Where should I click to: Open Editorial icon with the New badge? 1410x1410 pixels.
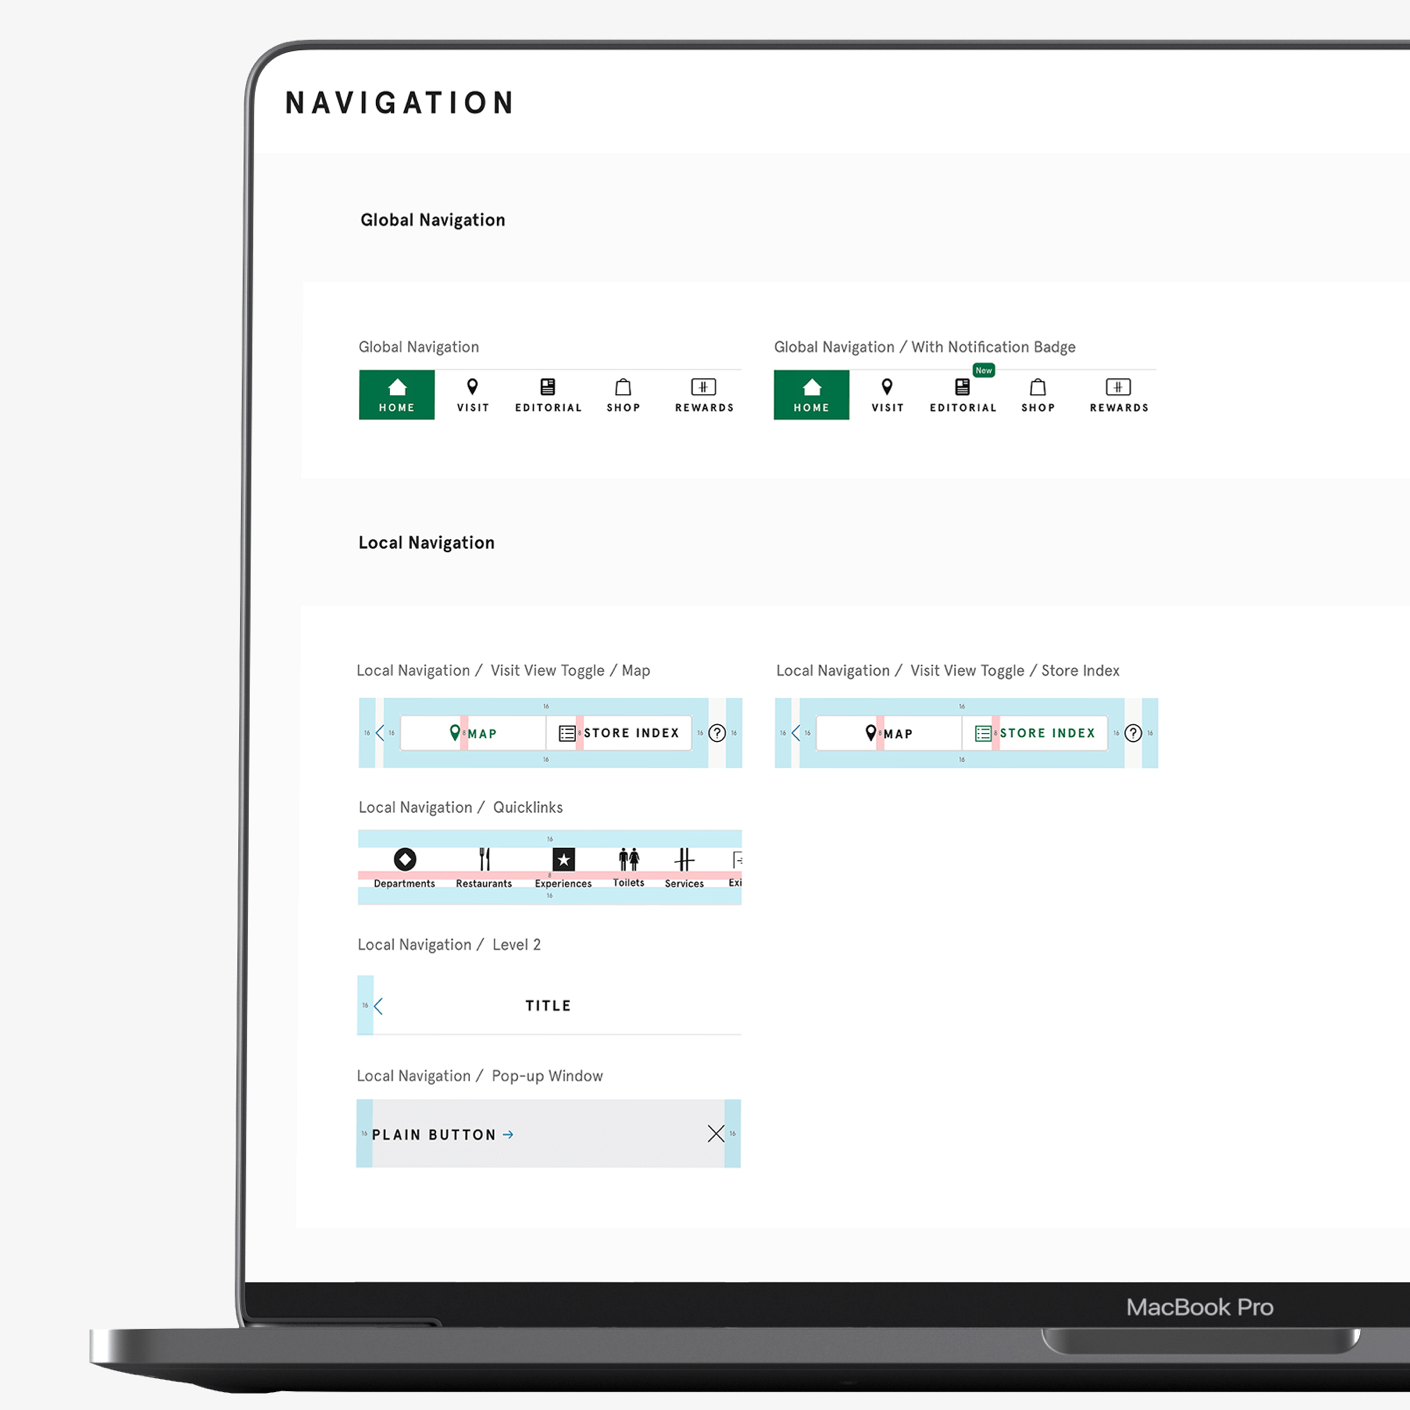click(x=962, y=388)
